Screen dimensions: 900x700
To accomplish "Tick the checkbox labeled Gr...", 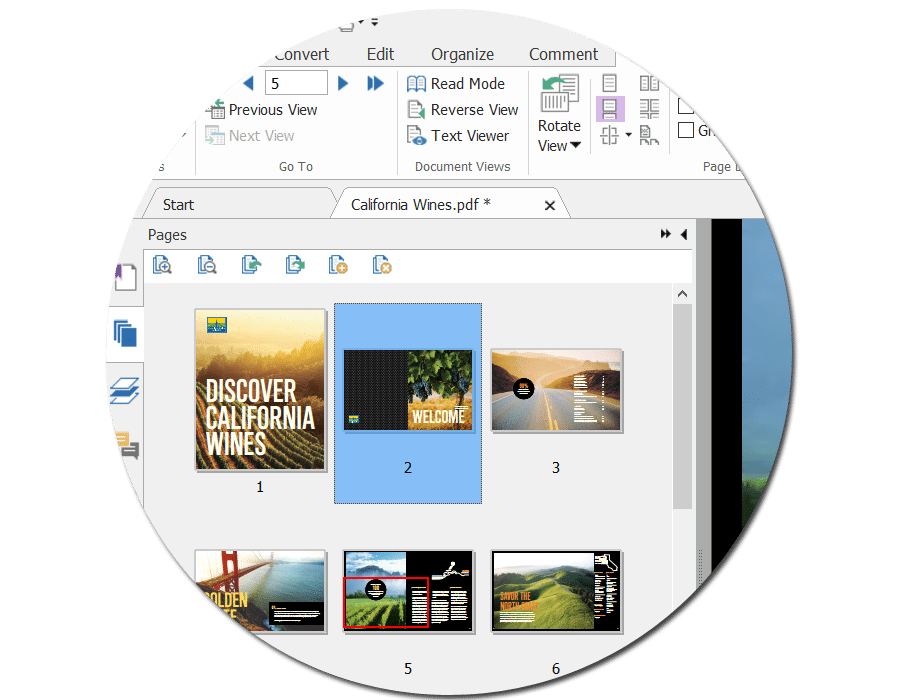I will click(x=686, y=130).
